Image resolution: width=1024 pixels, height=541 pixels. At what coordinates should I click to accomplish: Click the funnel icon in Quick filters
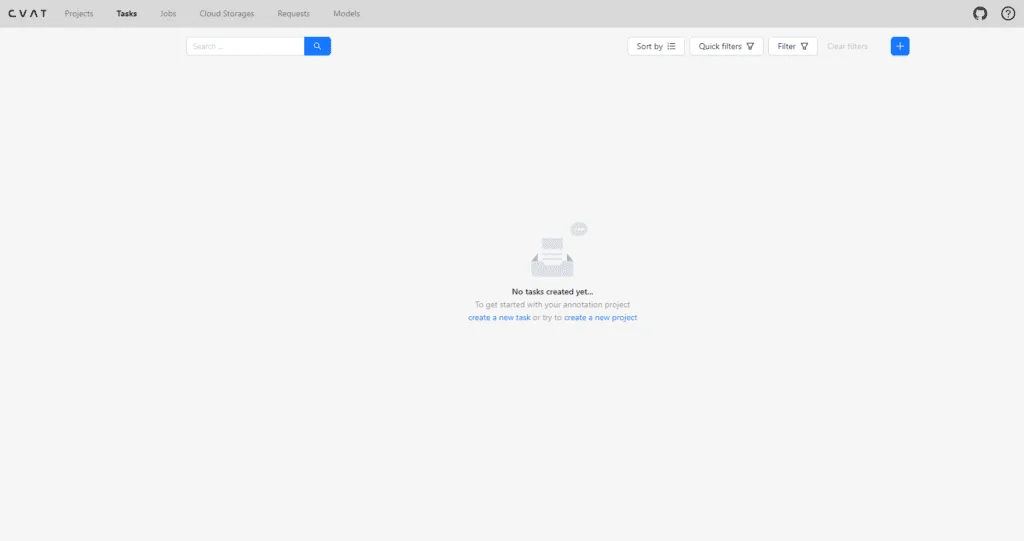[750, 46]
